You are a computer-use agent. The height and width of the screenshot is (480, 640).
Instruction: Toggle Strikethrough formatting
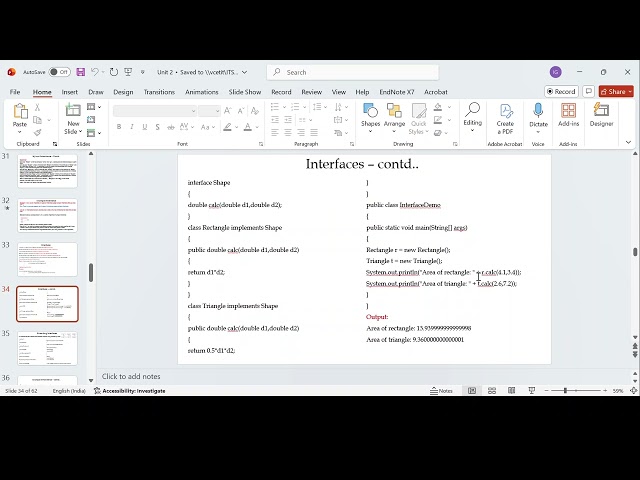[x=171, y=127]
